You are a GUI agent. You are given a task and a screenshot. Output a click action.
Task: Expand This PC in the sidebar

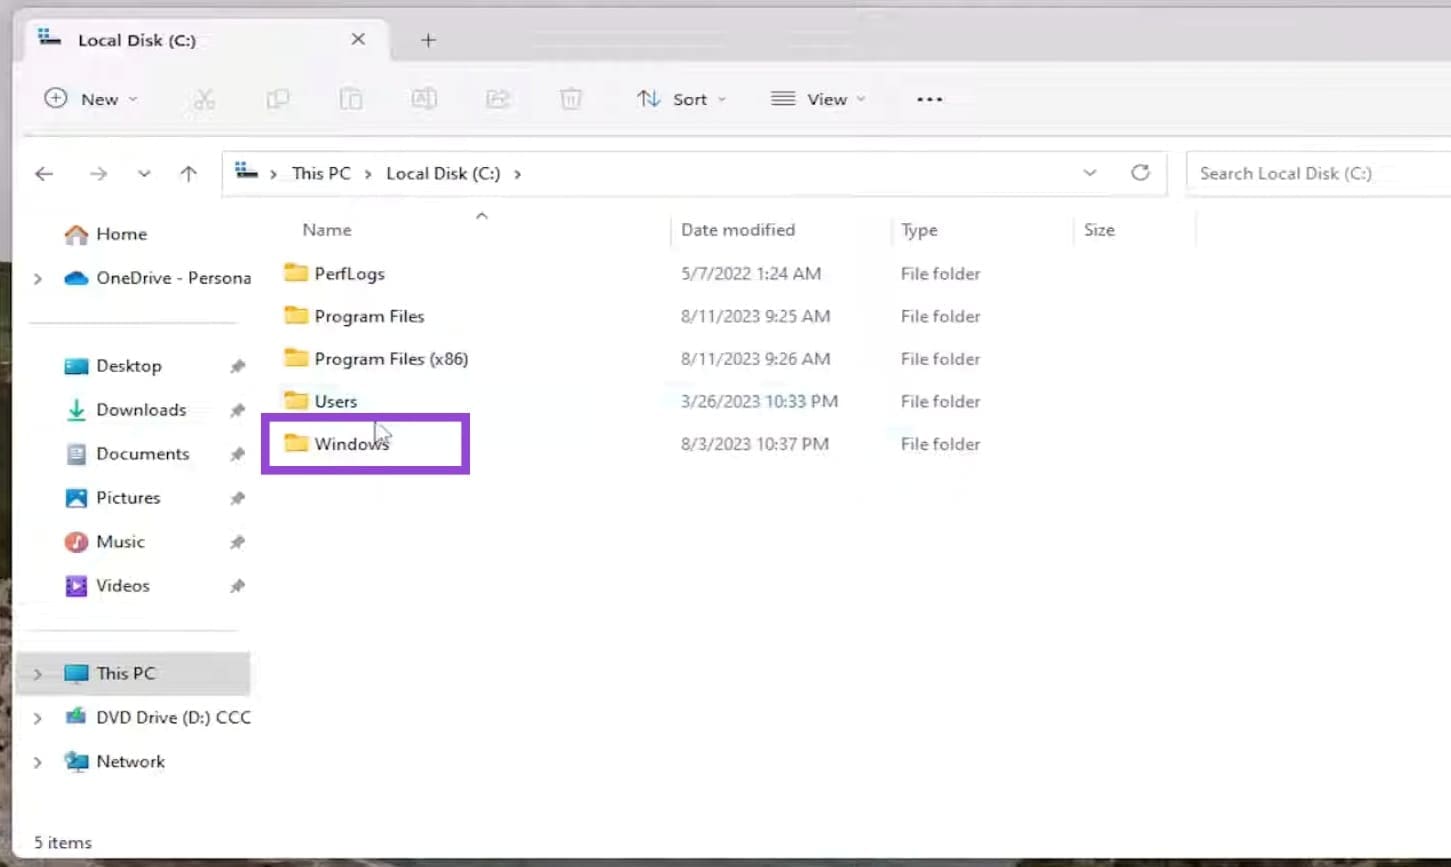click(x=37, y=672)
